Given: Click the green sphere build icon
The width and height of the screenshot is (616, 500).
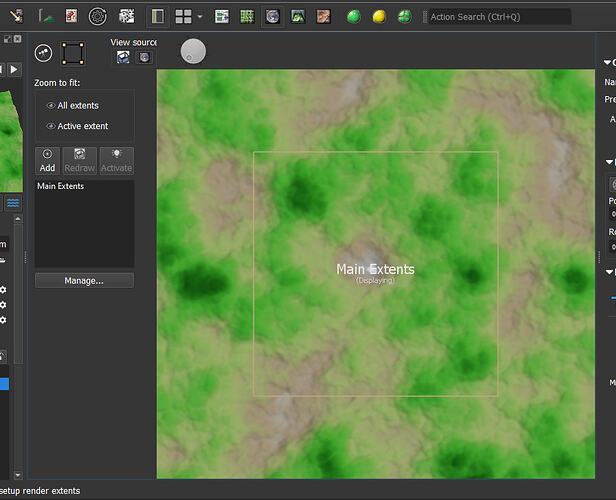Looking at the screenshot, I should [x=354, y=17].
